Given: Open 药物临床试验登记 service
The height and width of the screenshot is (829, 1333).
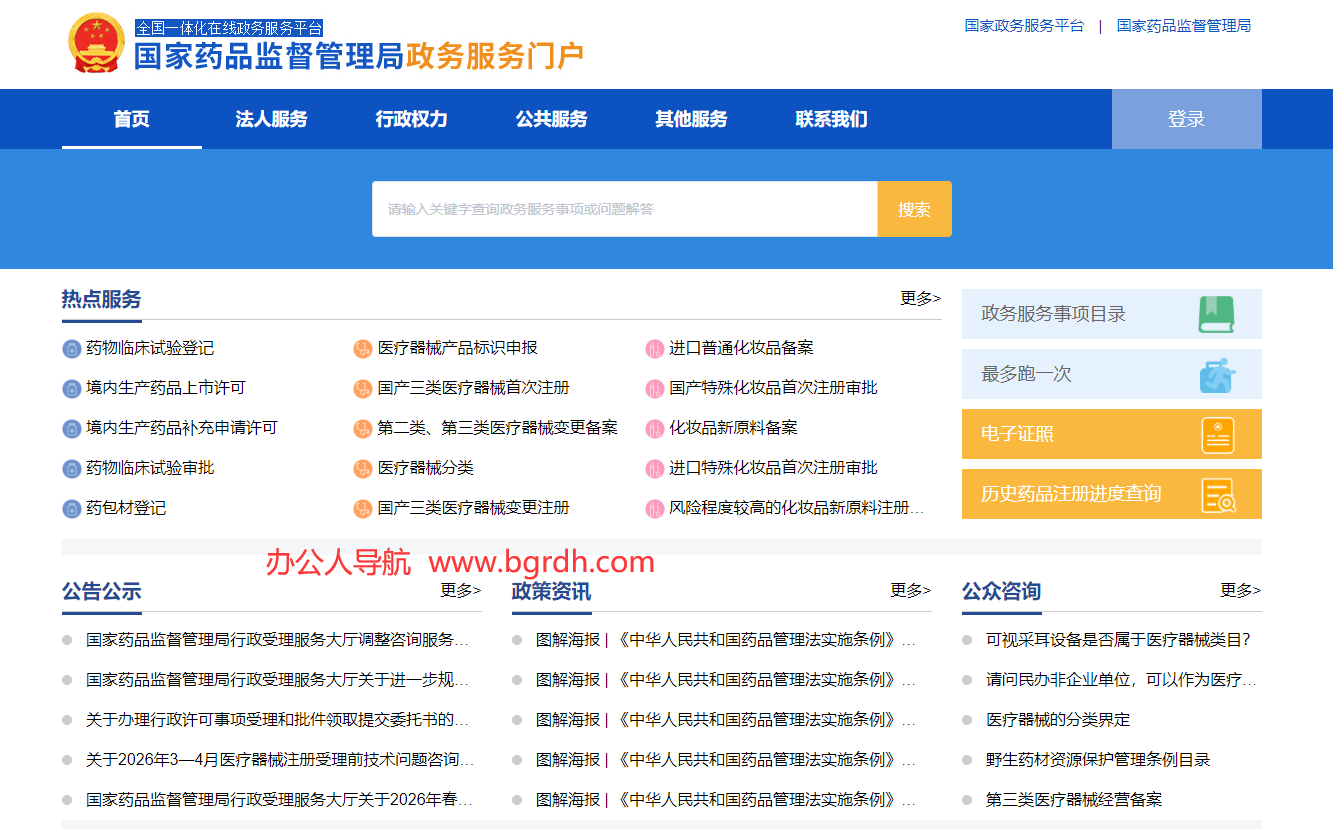Looking at the screenshot, I should click(150, 348).
